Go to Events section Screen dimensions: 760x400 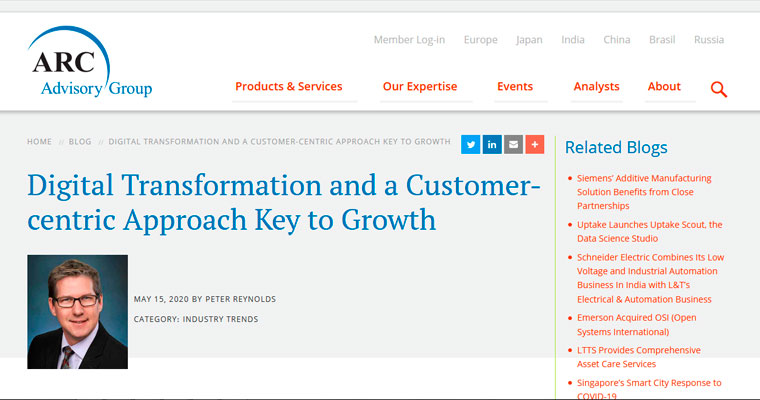(515, 87)
